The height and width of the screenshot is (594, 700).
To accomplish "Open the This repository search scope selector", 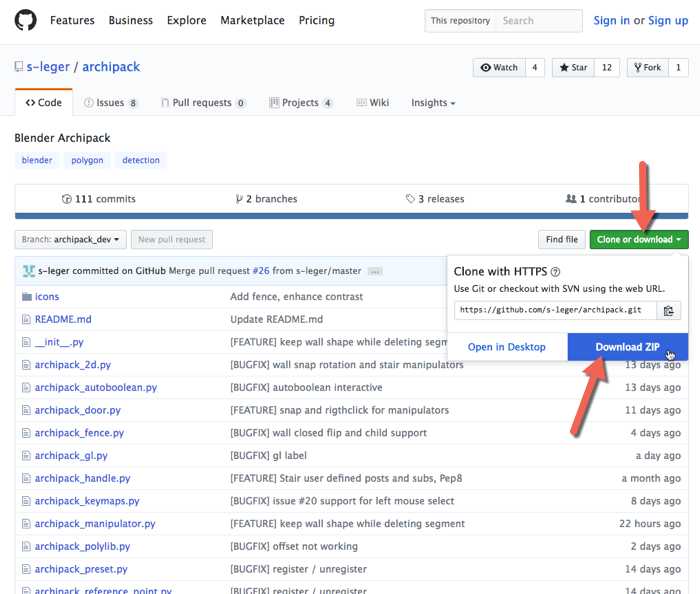I will coord(460,21).
